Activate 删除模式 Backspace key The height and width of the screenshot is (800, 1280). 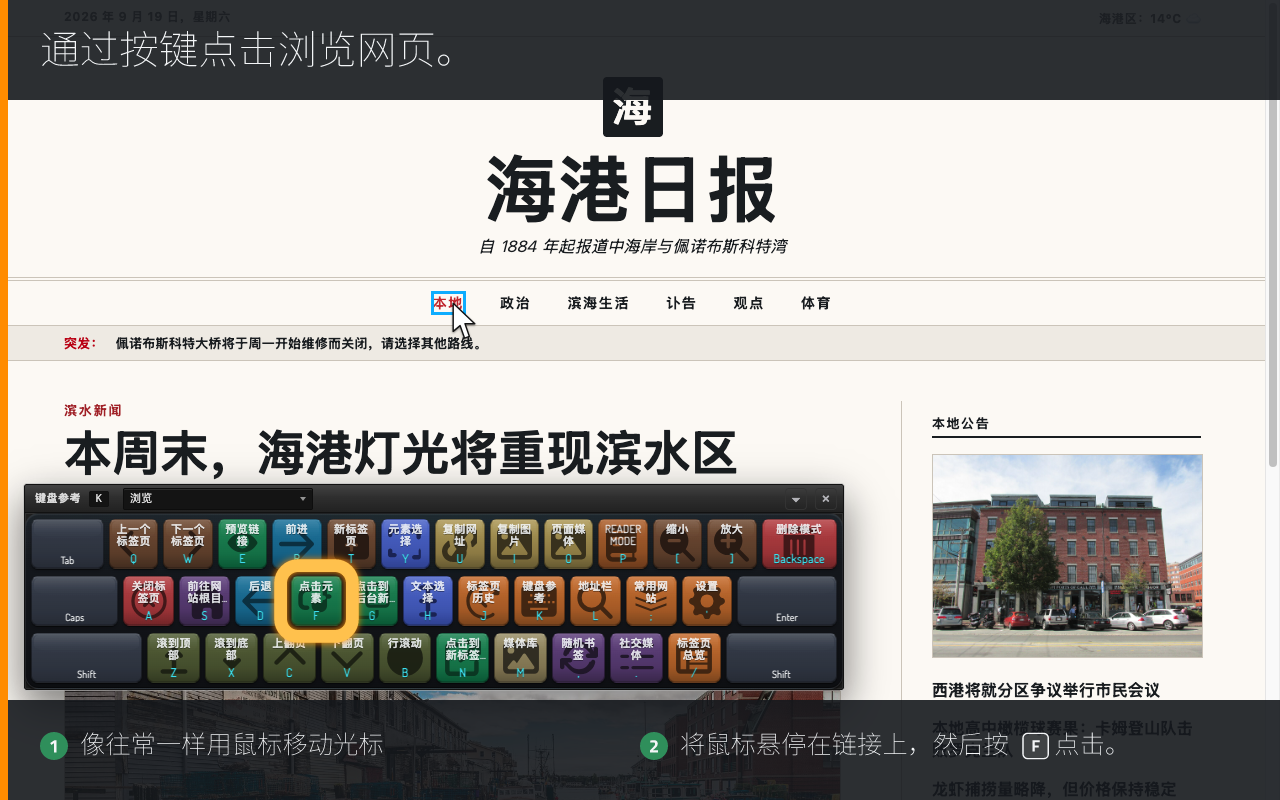[x=799, y=544]
